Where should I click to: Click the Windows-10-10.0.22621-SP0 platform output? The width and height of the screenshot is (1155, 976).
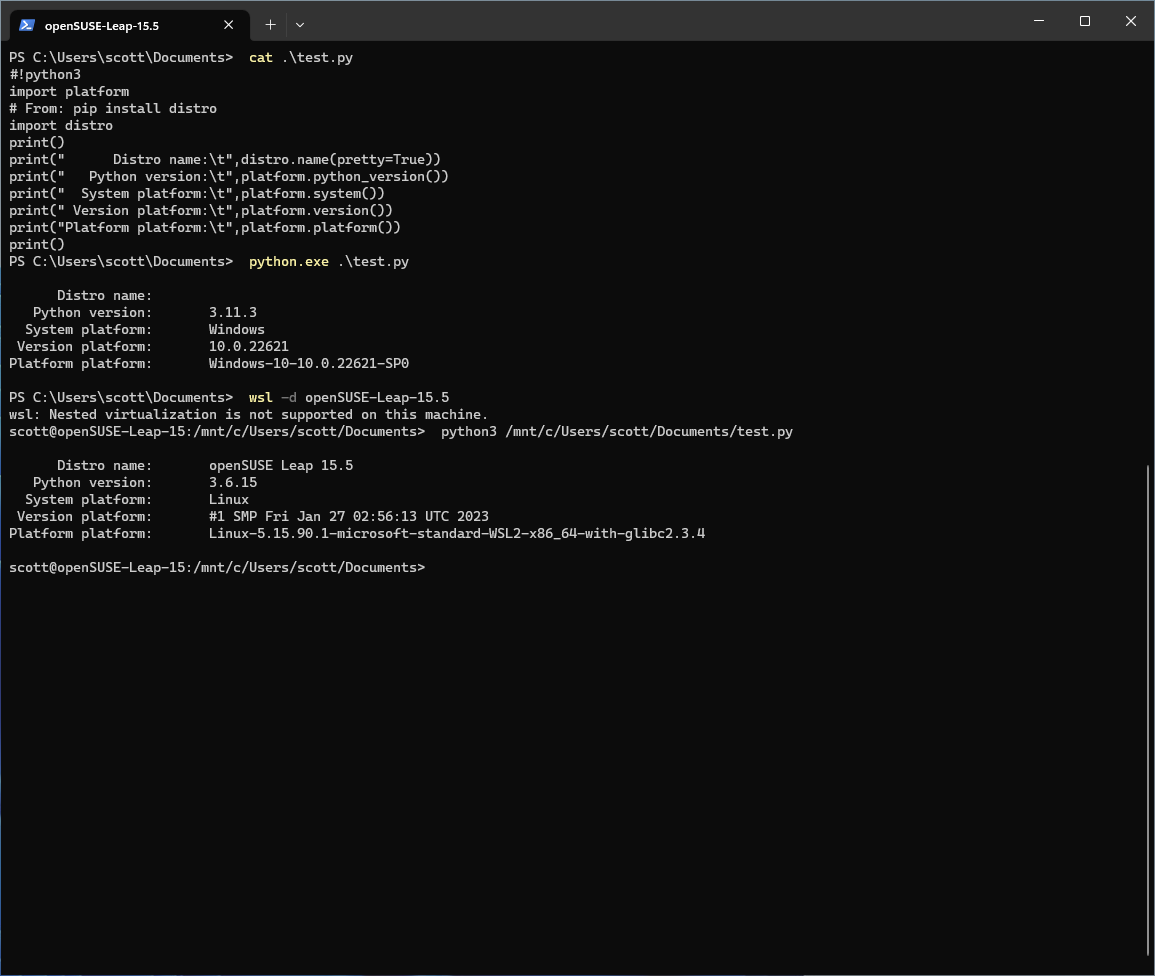[x=308, y=363]
